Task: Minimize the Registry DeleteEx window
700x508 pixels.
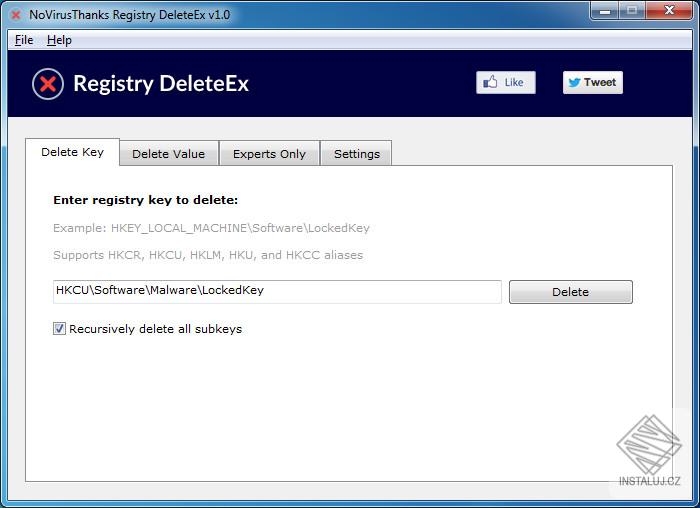Action: point(605,11)
